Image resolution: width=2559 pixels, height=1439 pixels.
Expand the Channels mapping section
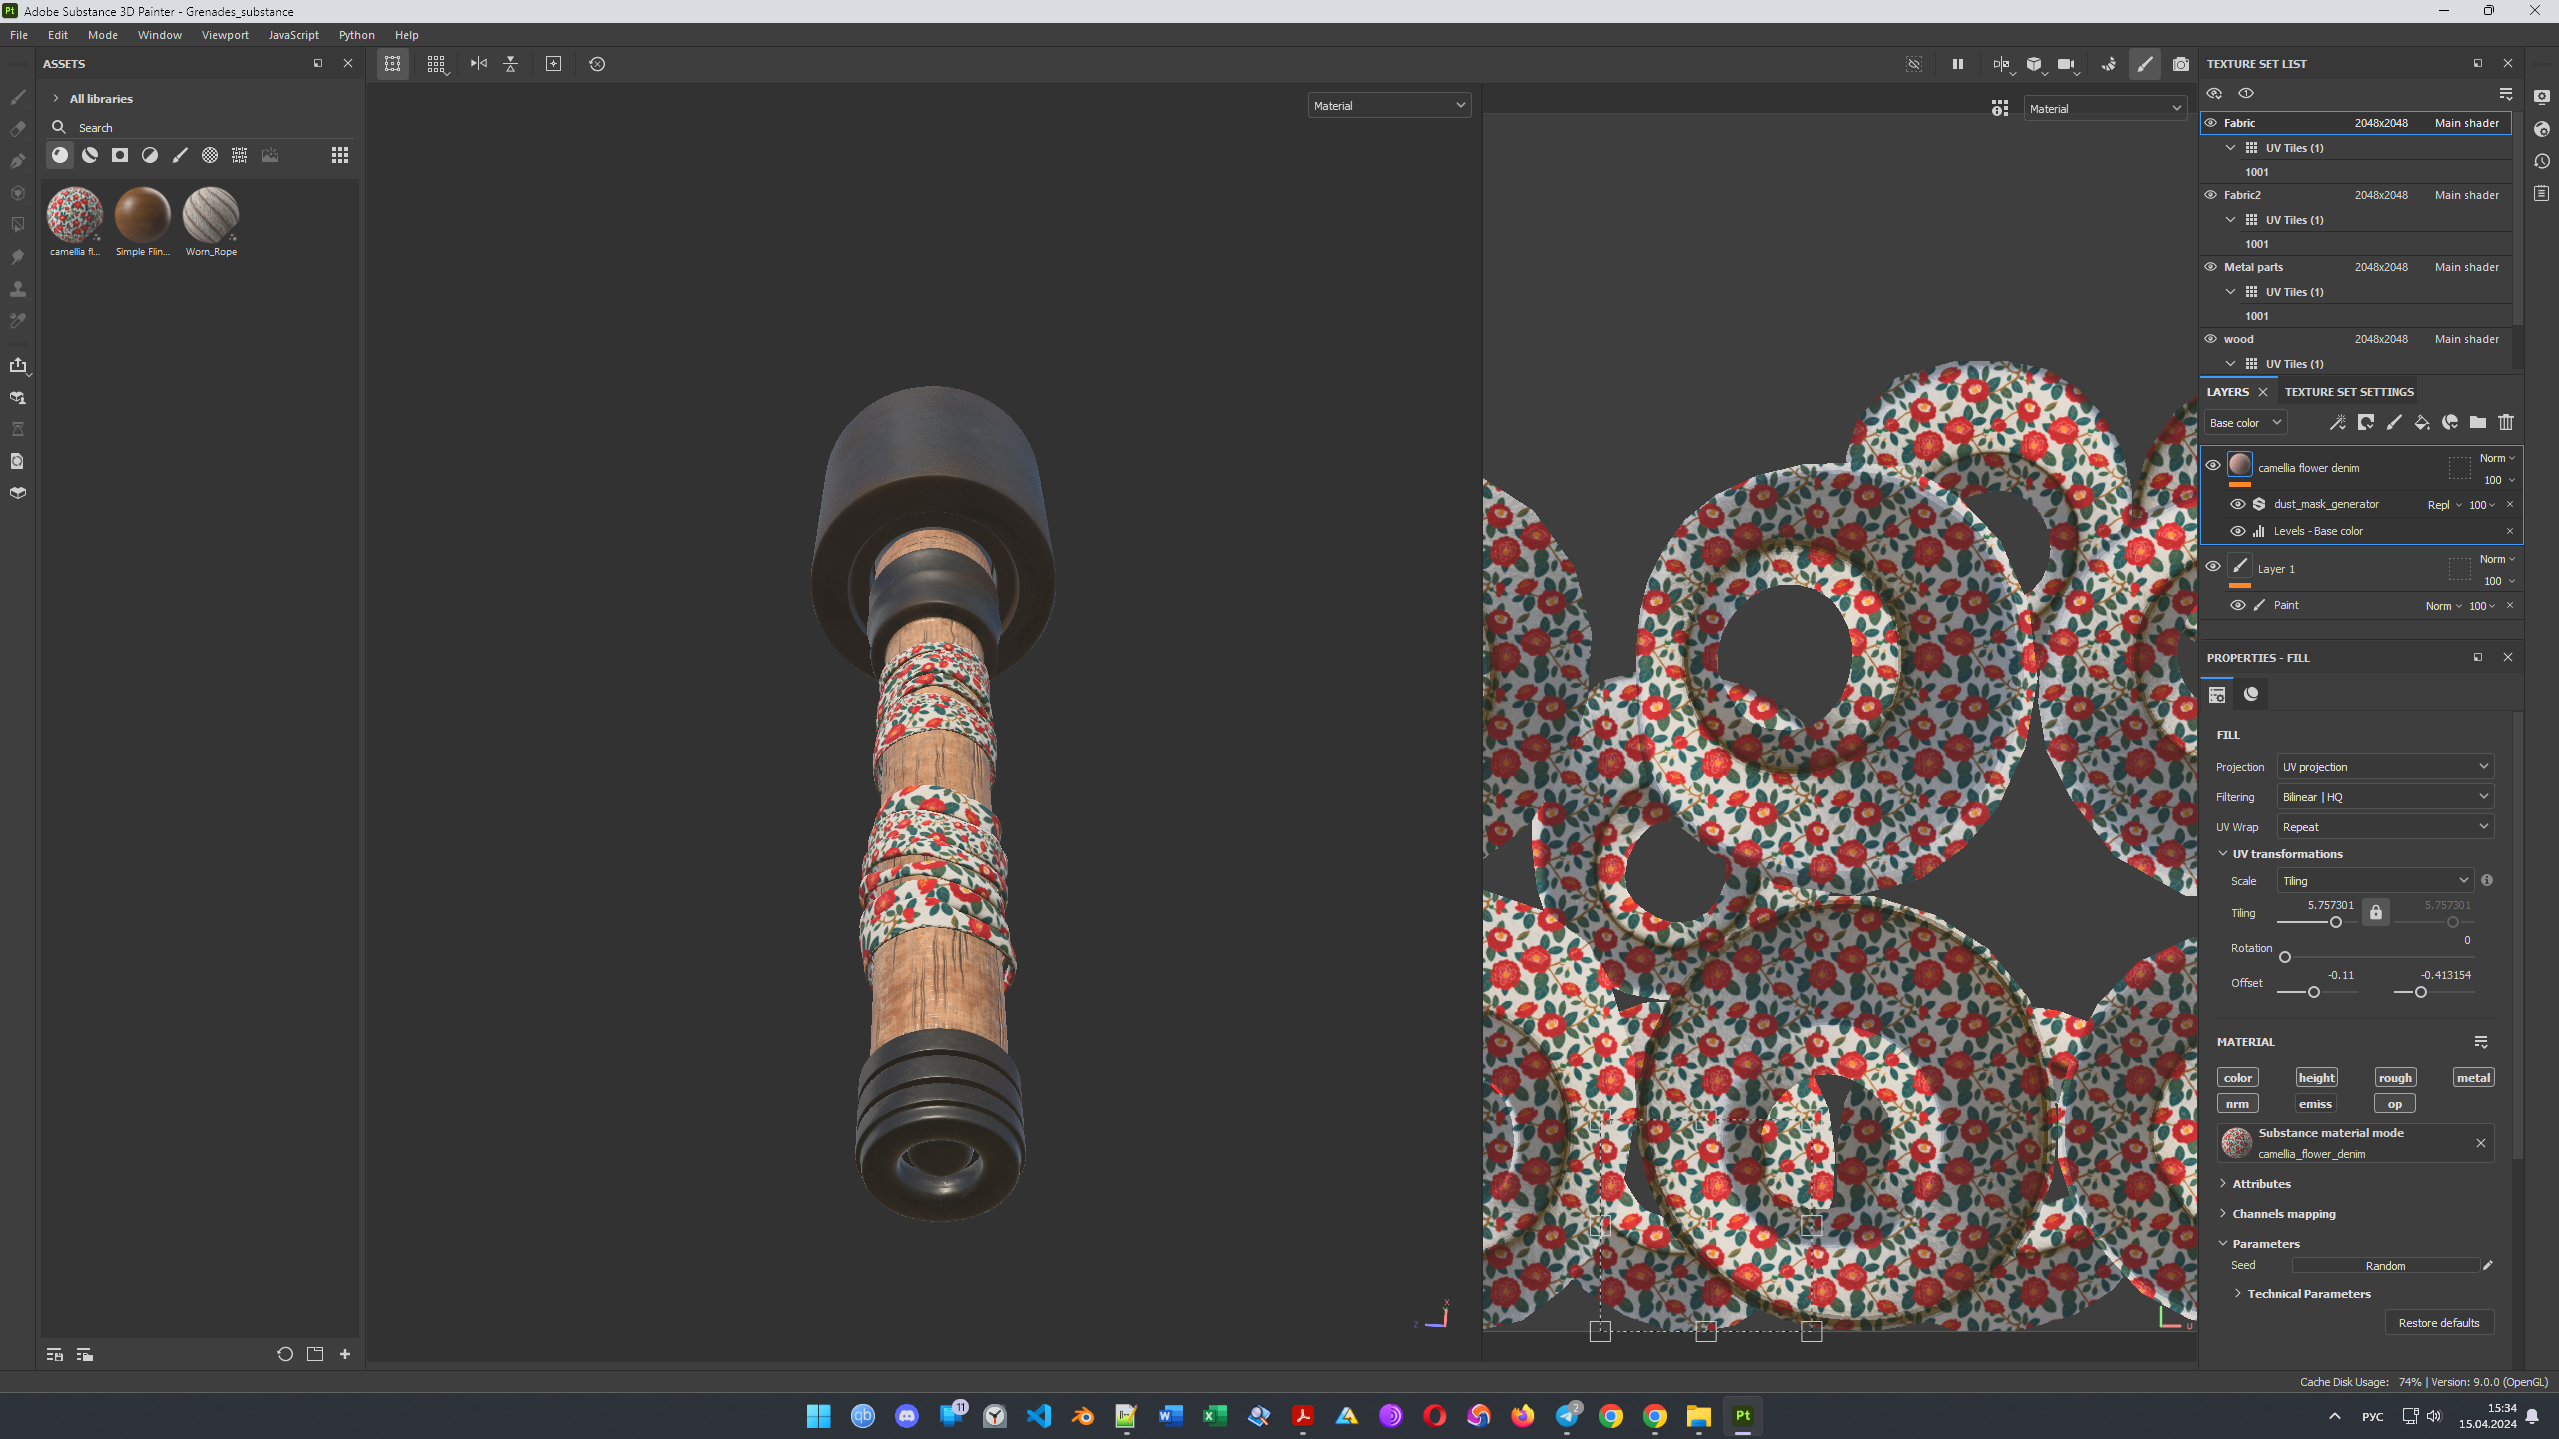2283,1213
